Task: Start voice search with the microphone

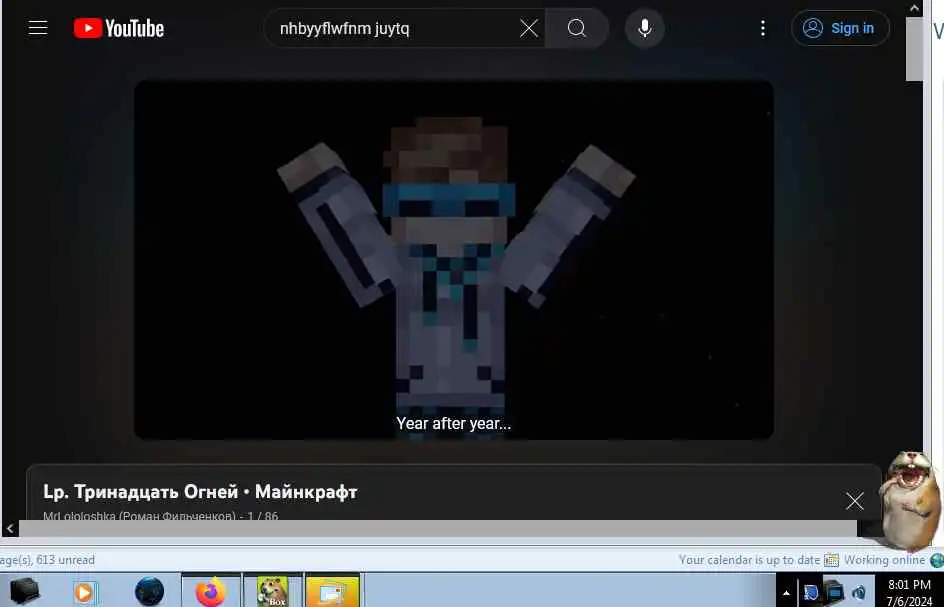Action: (x=644, y=28)
